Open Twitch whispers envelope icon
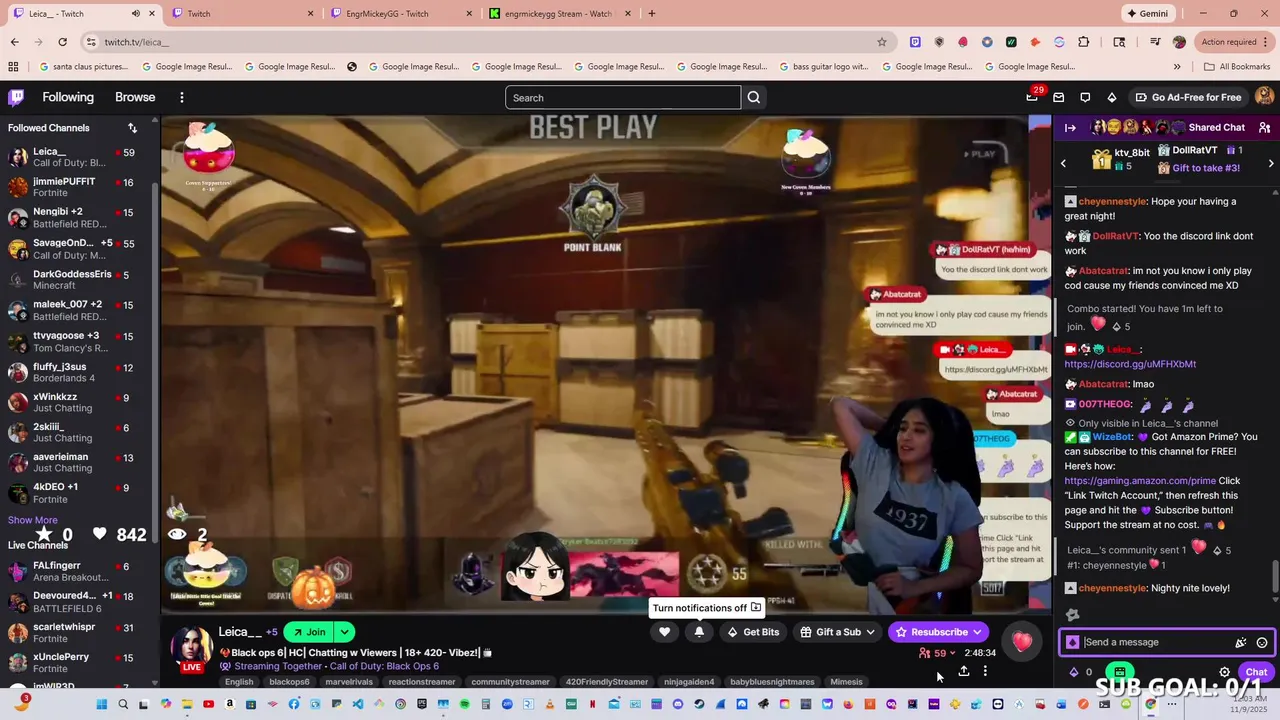1280x720 pixels. coord(1058,97)
